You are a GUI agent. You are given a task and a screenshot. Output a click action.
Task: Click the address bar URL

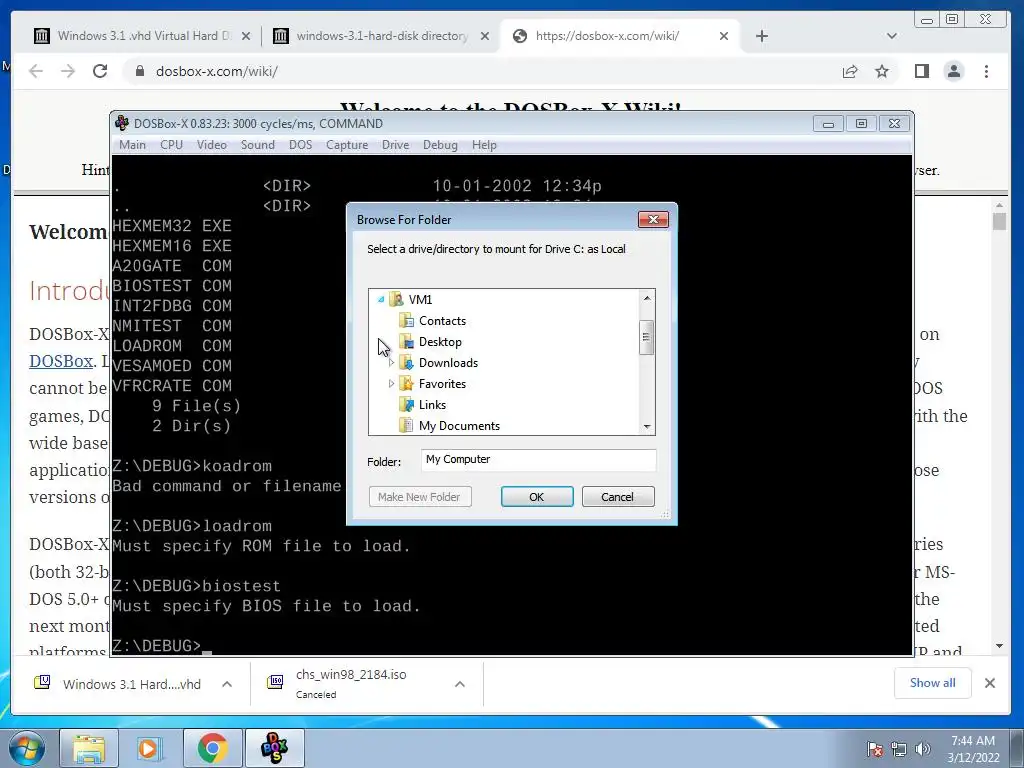click(x=217, y=71)
